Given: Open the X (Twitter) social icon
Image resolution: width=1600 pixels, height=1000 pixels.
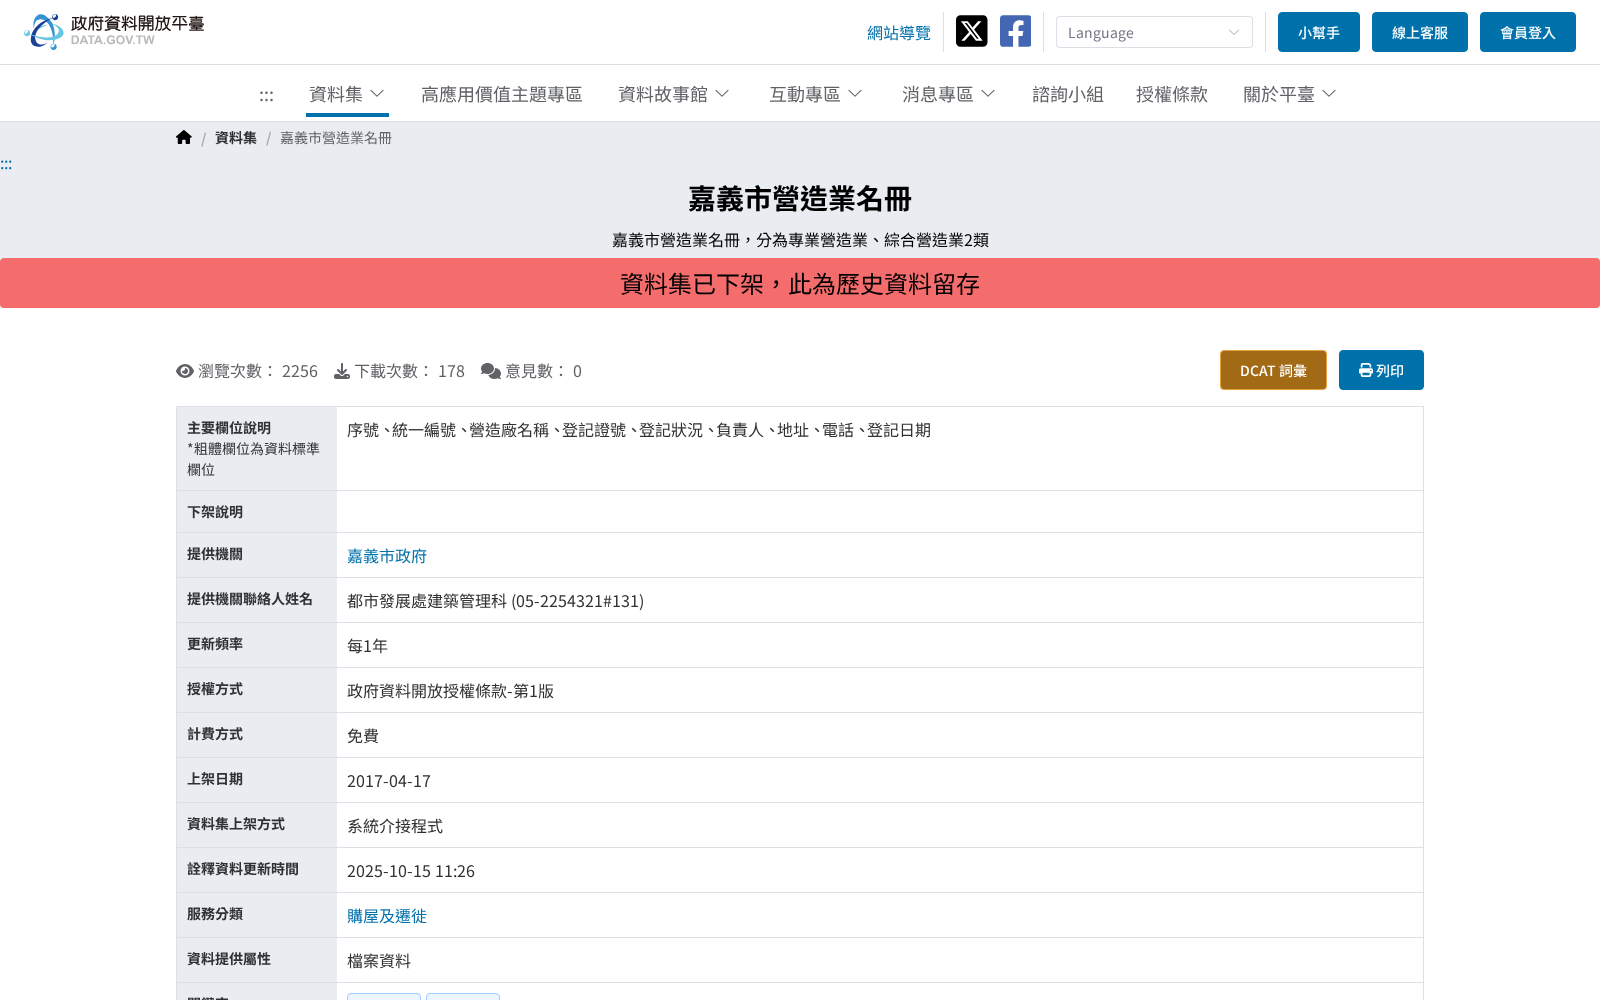Looking at the screenshot, I should 971,31.
